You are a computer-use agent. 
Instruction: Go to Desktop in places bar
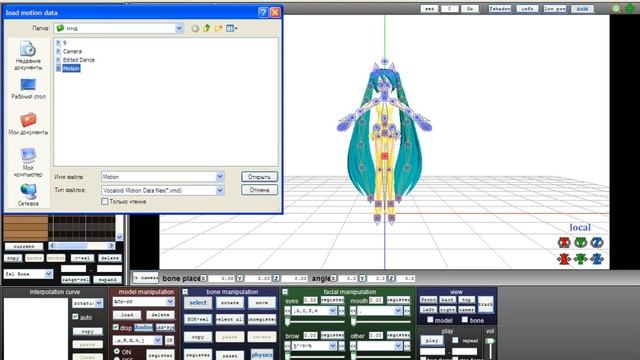pyautogui.click(x=28, y=89)
